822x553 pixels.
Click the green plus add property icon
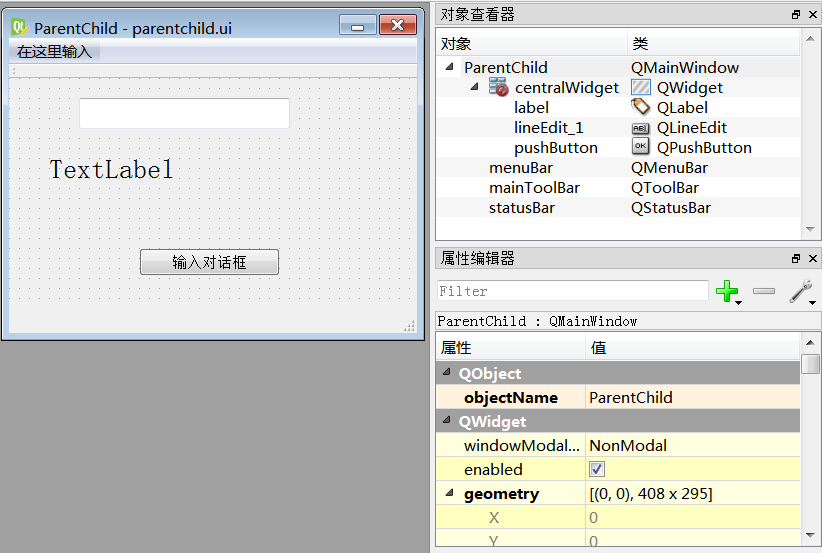click(x=727, y=291)
